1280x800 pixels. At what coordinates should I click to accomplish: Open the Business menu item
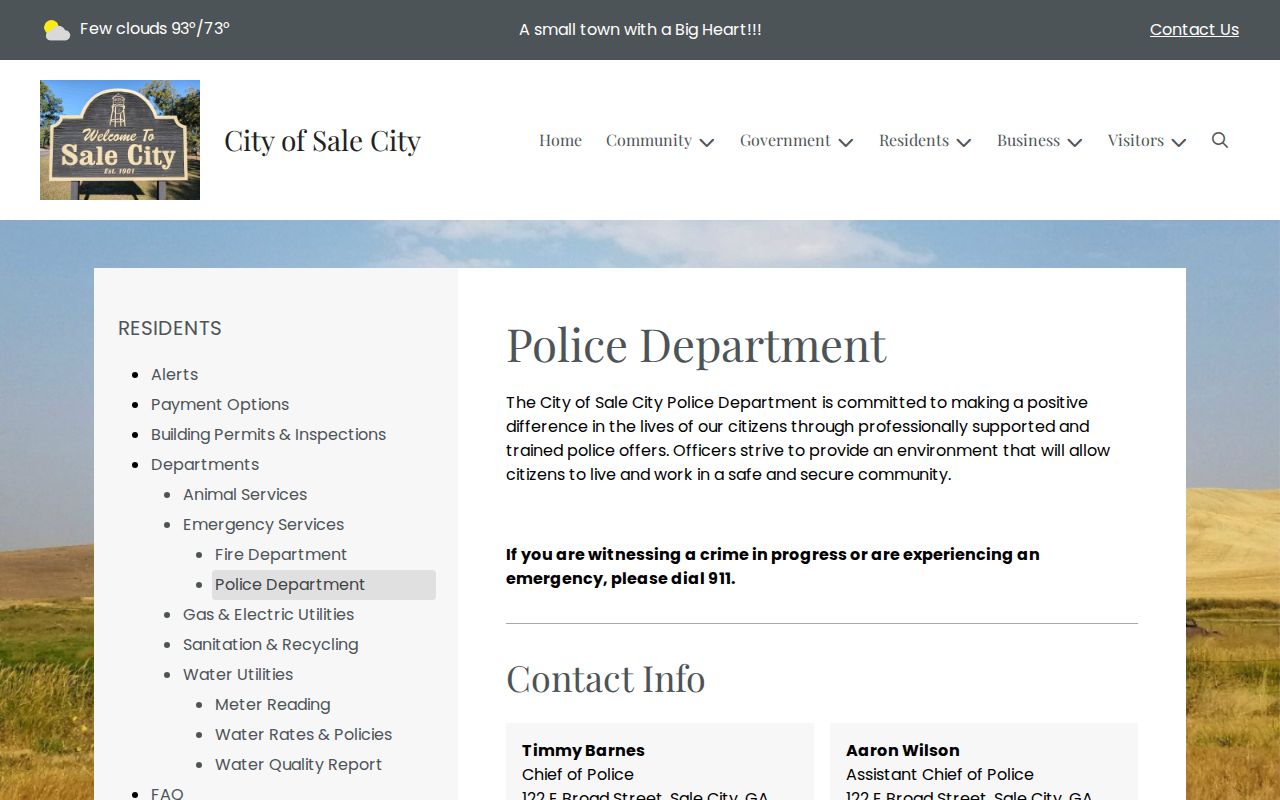point(1028,140)
